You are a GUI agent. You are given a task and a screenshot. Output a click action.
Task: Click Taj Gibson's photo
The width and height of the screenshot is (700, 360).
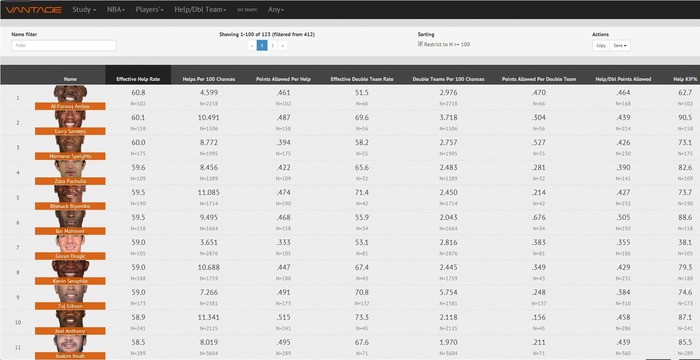tap(70, 294)
